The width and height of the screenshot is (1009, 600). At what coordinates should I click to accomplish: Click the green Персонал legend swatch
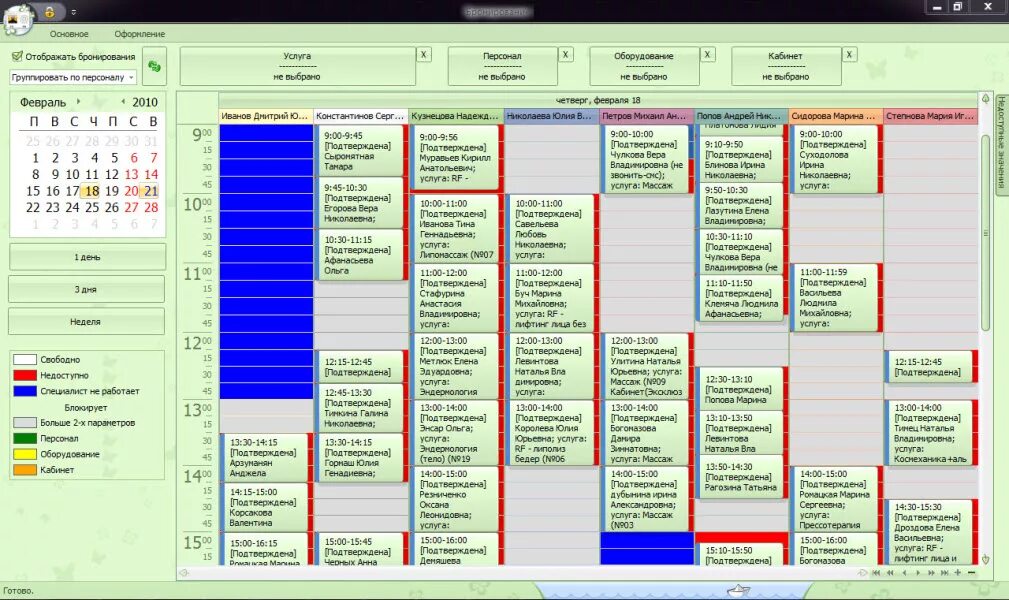(24, 438)
